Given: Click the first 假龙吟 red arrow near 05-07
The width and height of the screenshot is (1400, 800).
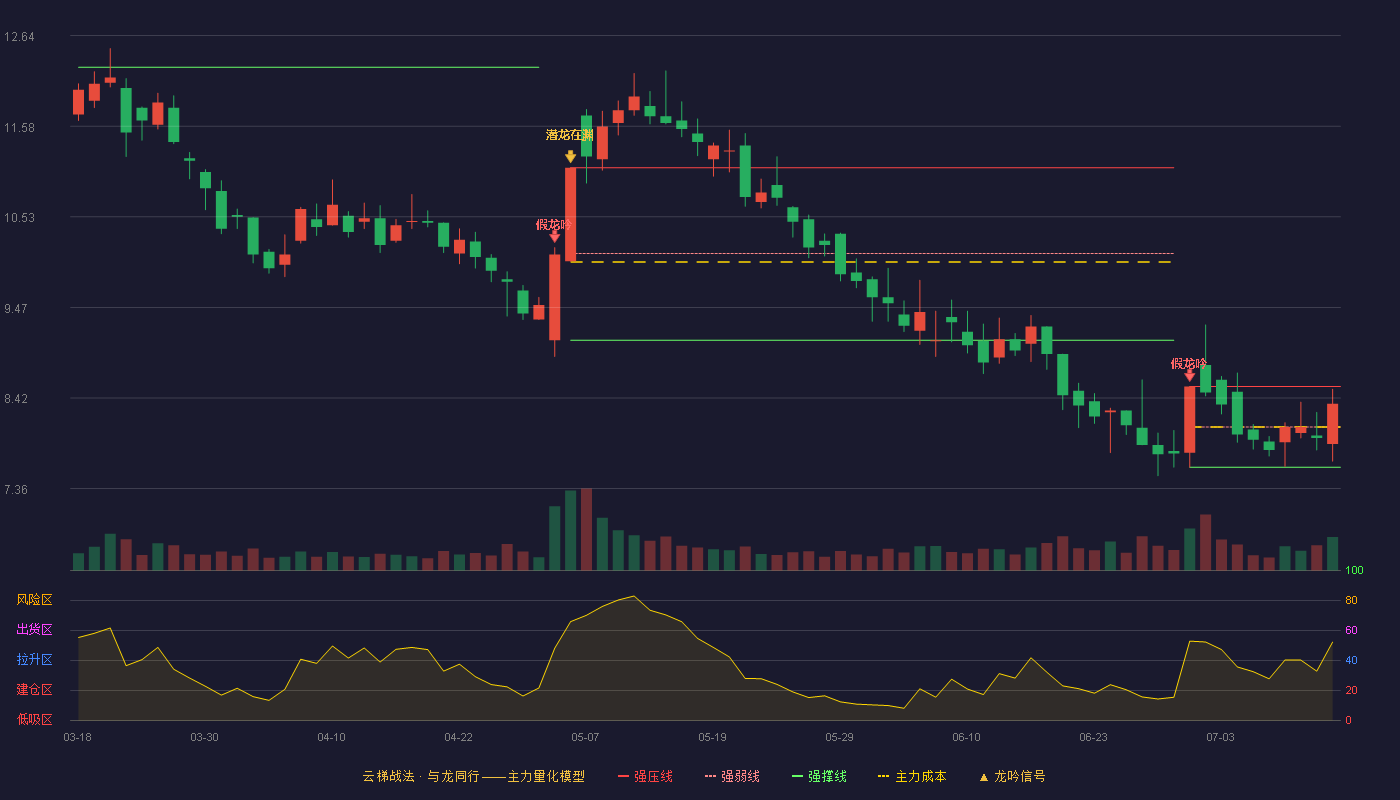Looking at the screenshot, I should [554, 237].
